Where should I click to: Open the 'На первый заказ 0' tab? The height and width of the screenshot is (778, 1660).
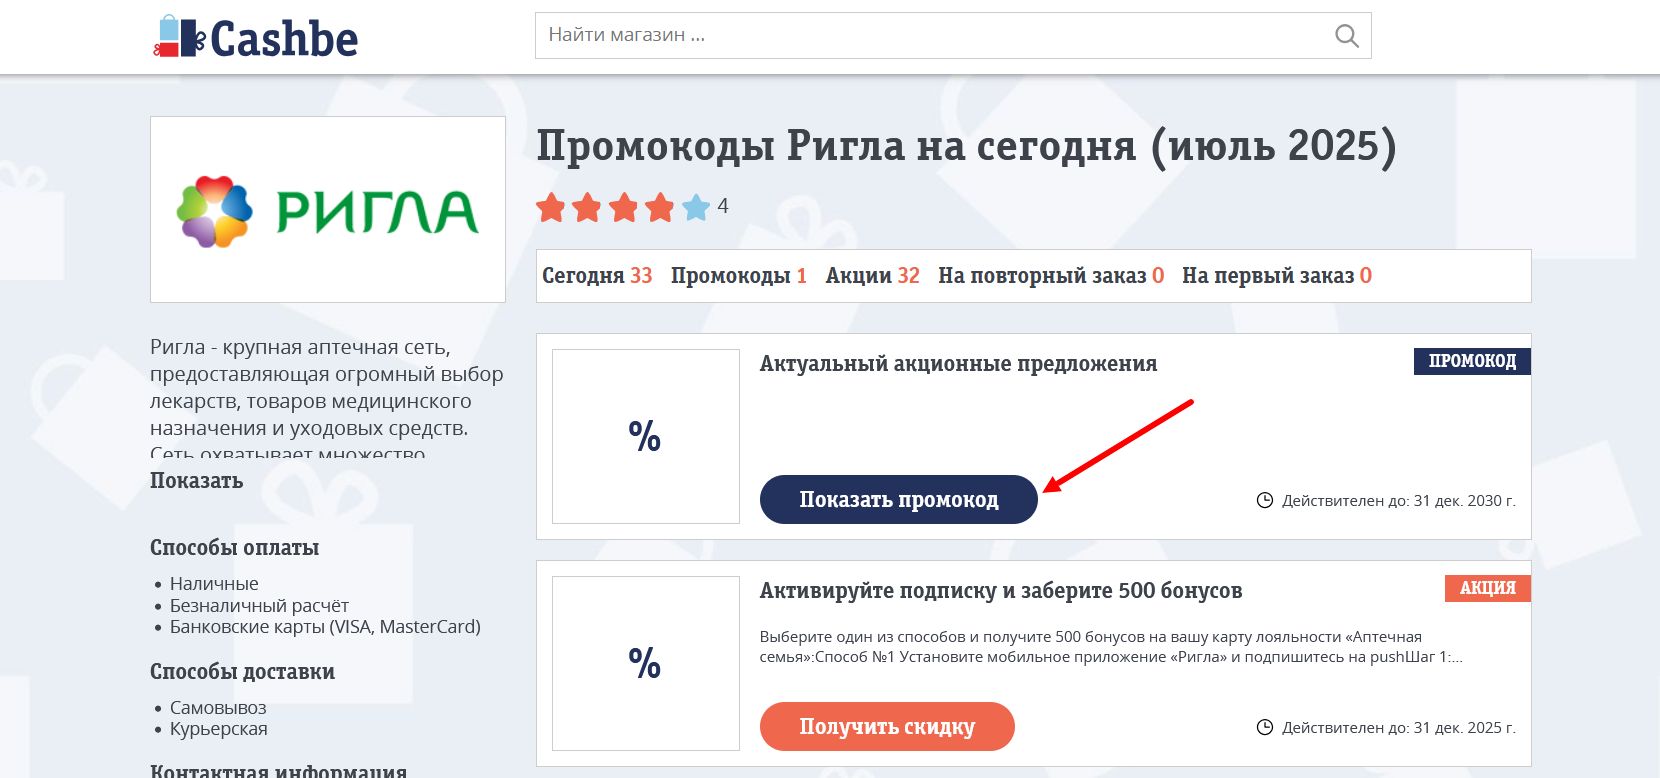[x=1277, y=276]
